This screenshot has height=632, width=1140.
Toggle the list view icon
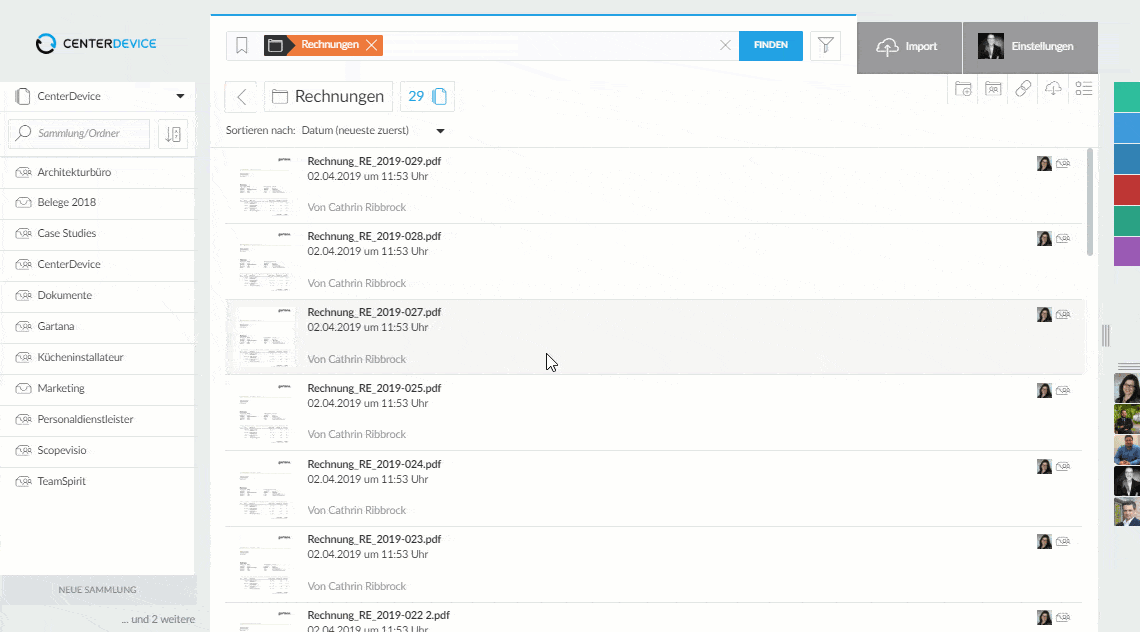point(1083,89)
